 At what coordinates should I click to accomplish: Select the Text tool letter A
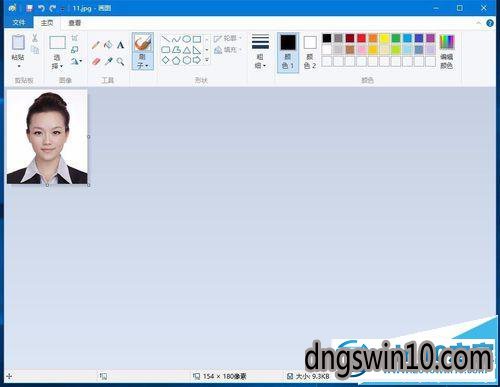tap(120, 45)
